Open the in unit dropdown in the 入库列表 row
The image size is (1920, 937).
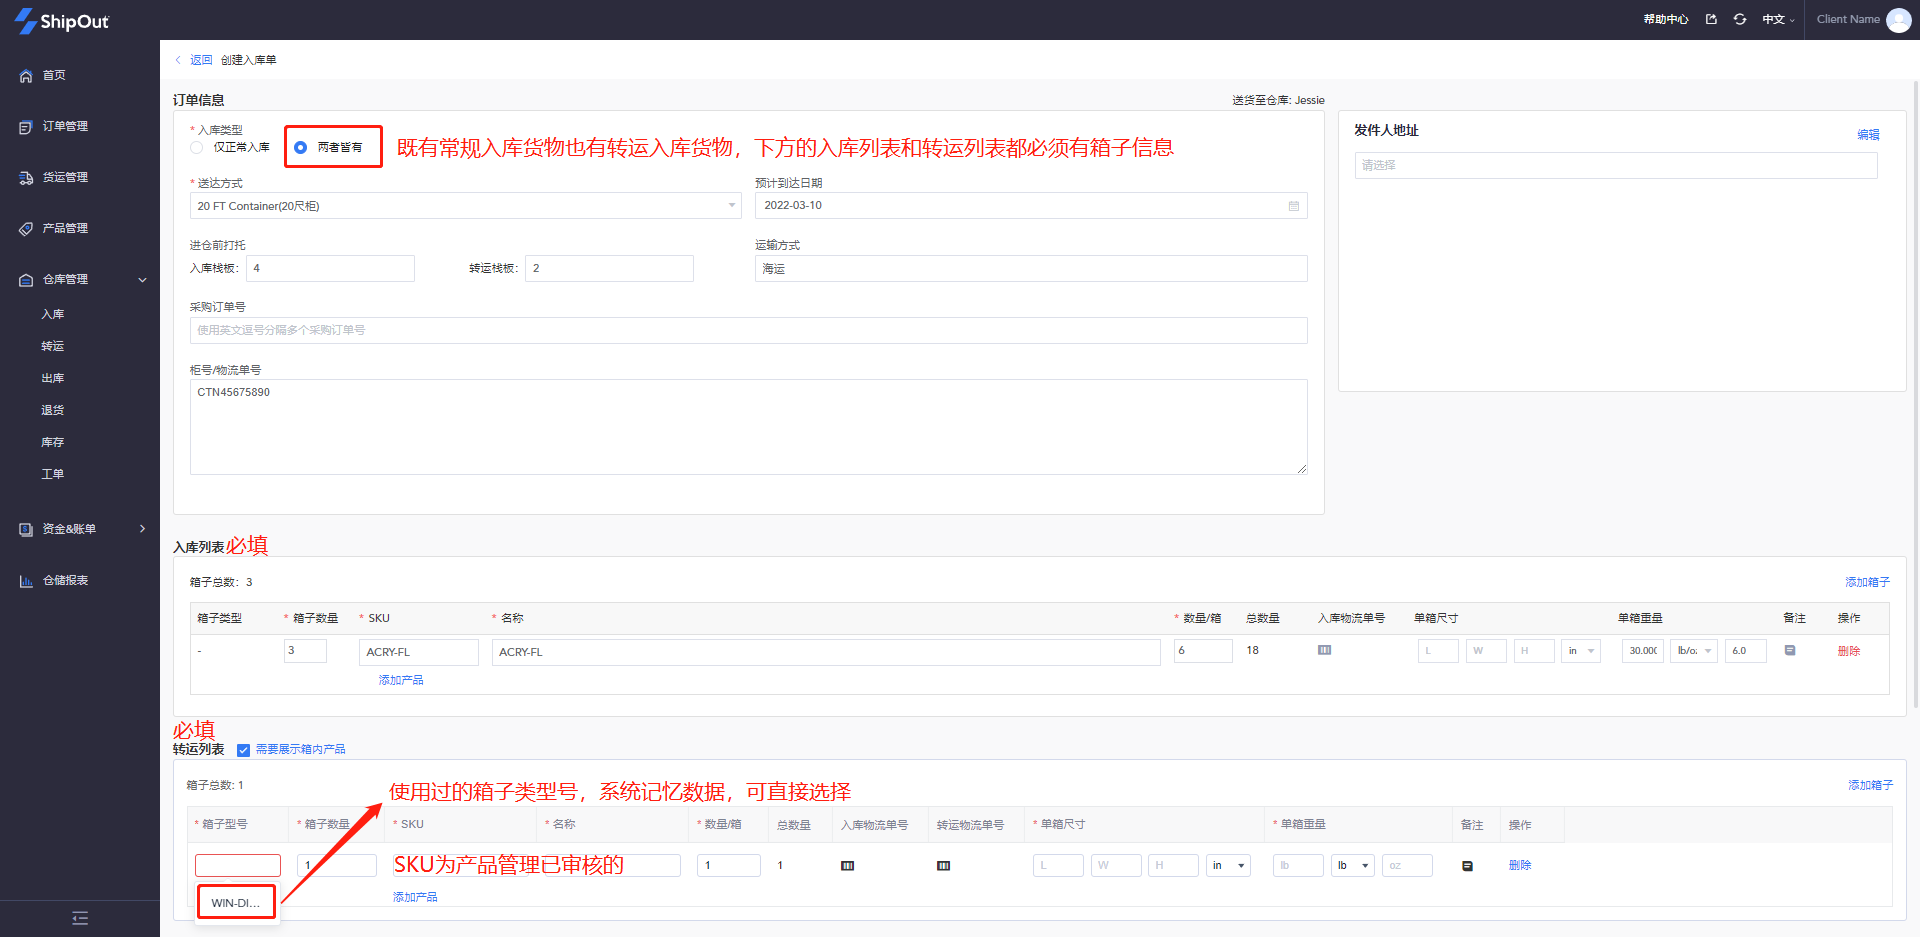click(1581, 651)
